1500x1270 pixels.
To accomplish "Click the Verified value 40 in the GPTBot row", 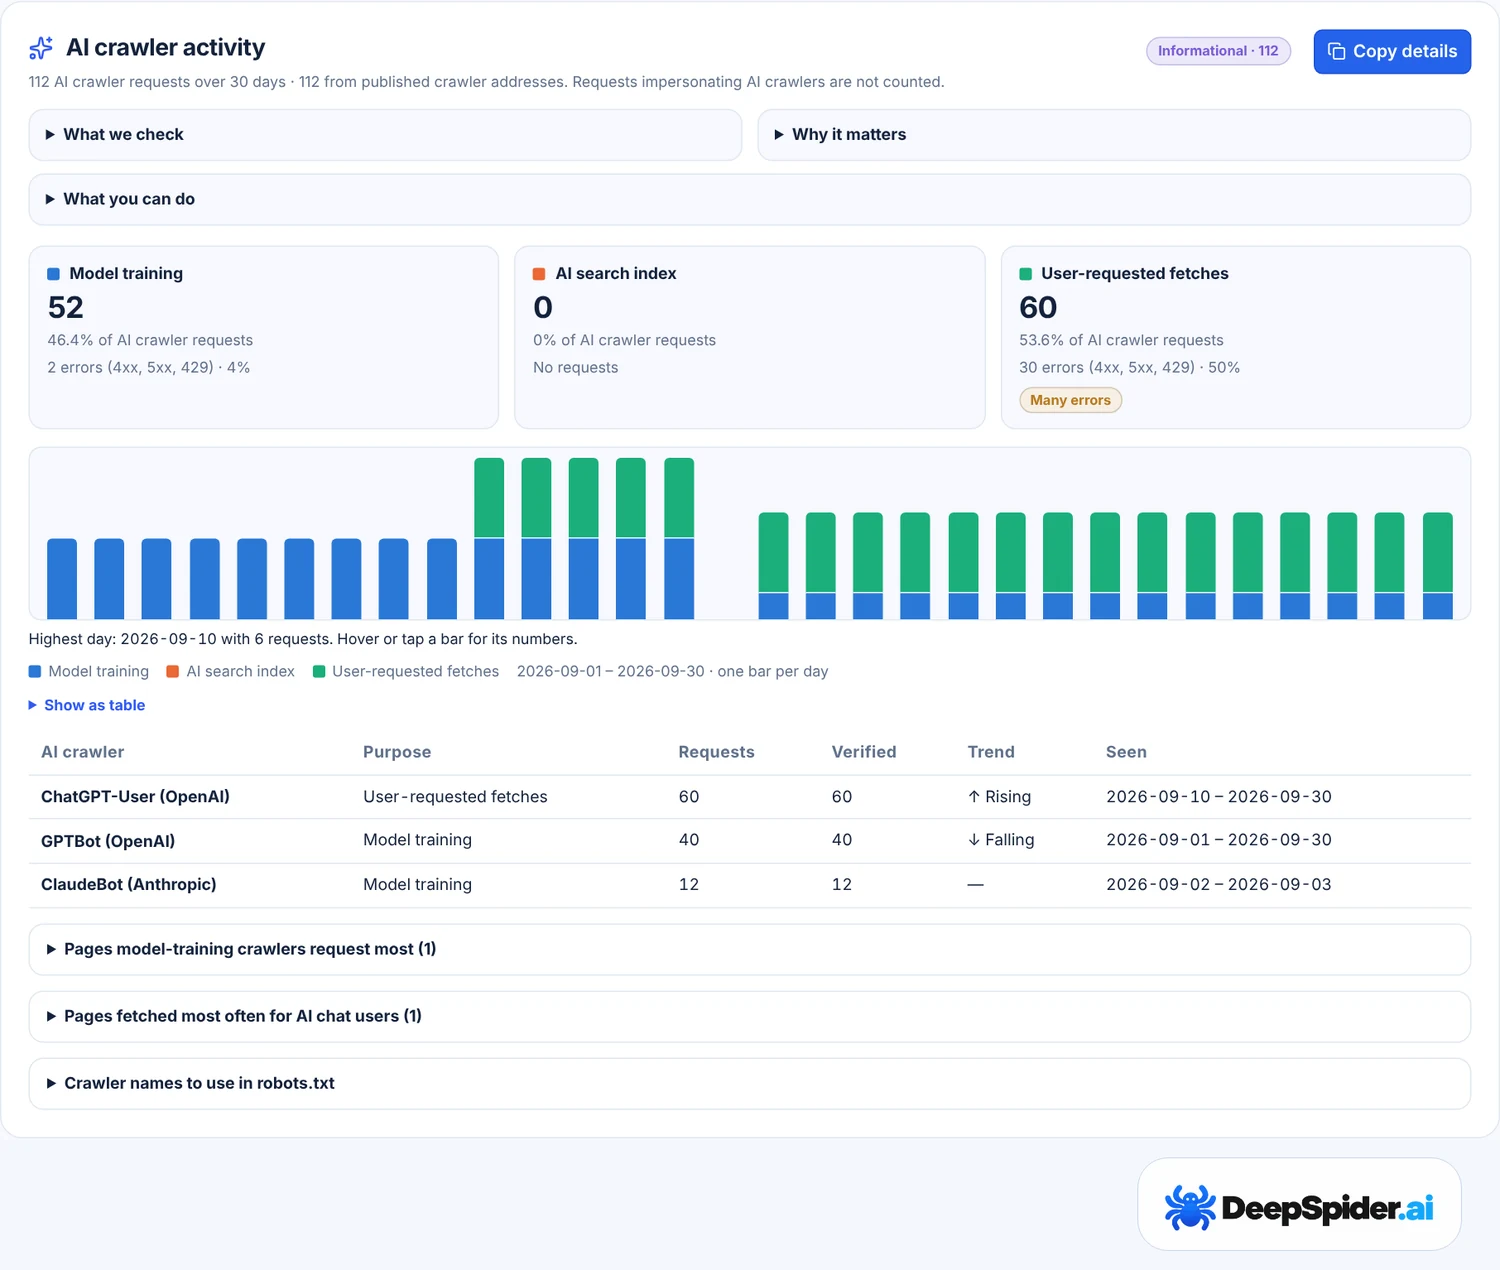I will [842, 841].
